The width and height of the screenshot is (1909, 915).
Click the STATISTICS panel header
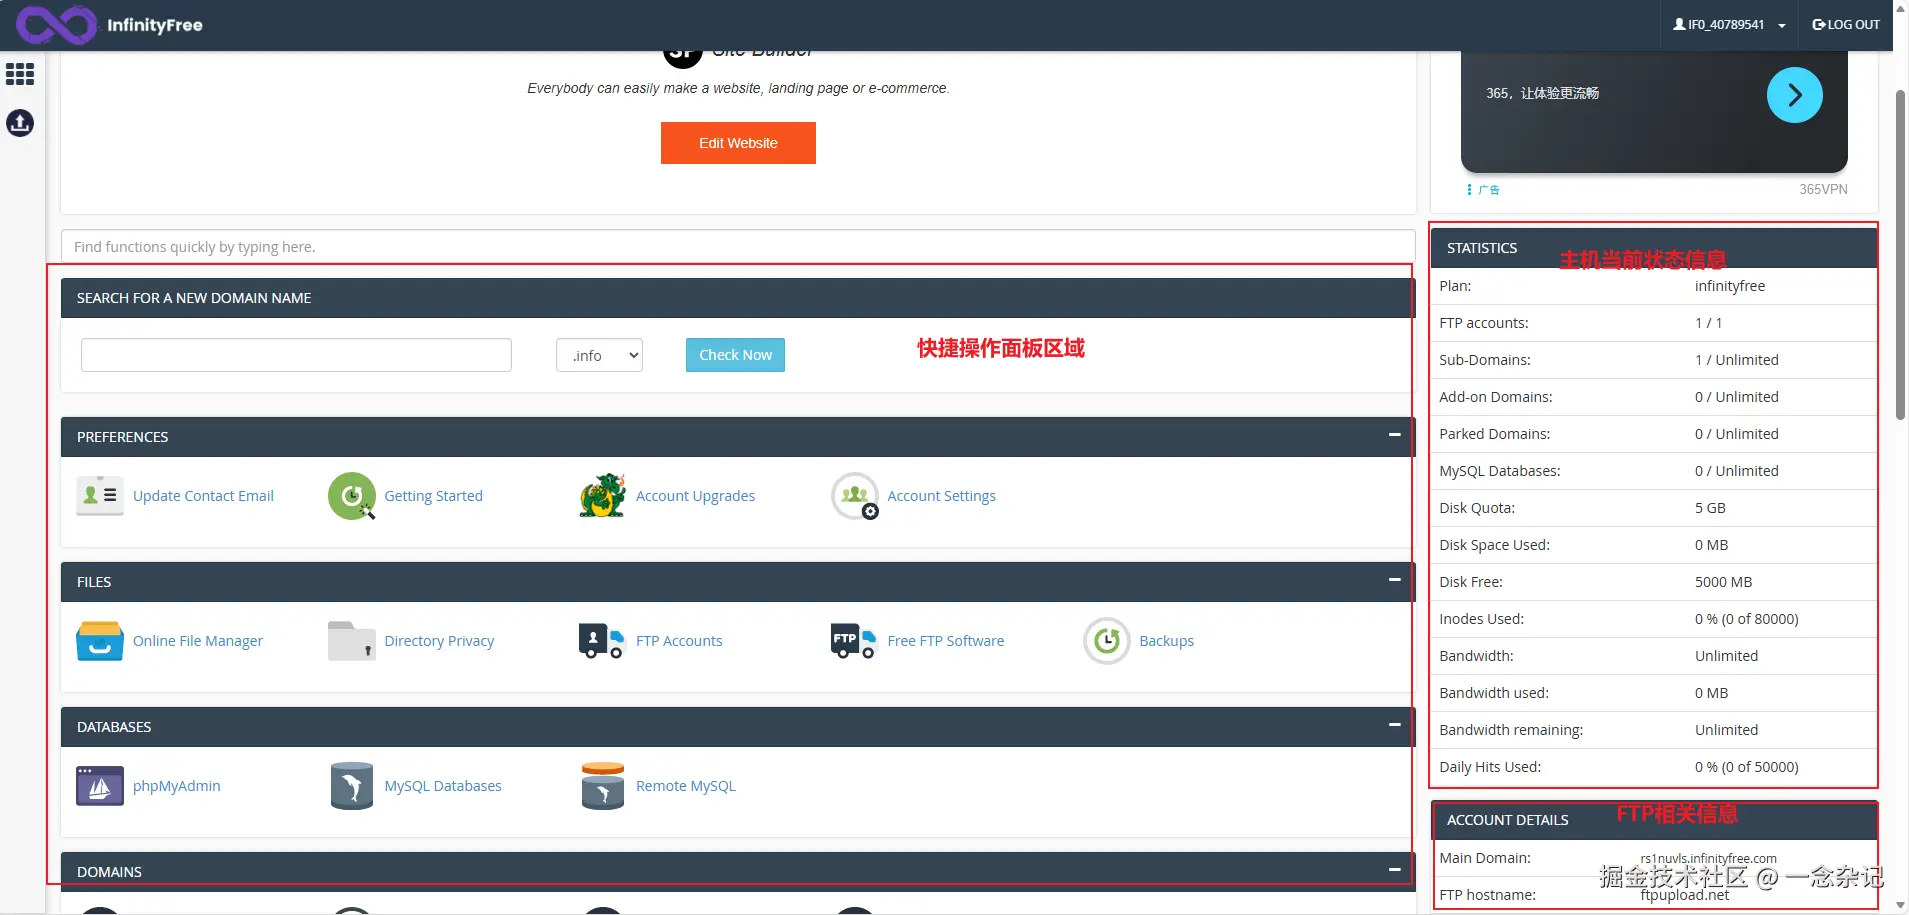click(x=1654, y=248)
